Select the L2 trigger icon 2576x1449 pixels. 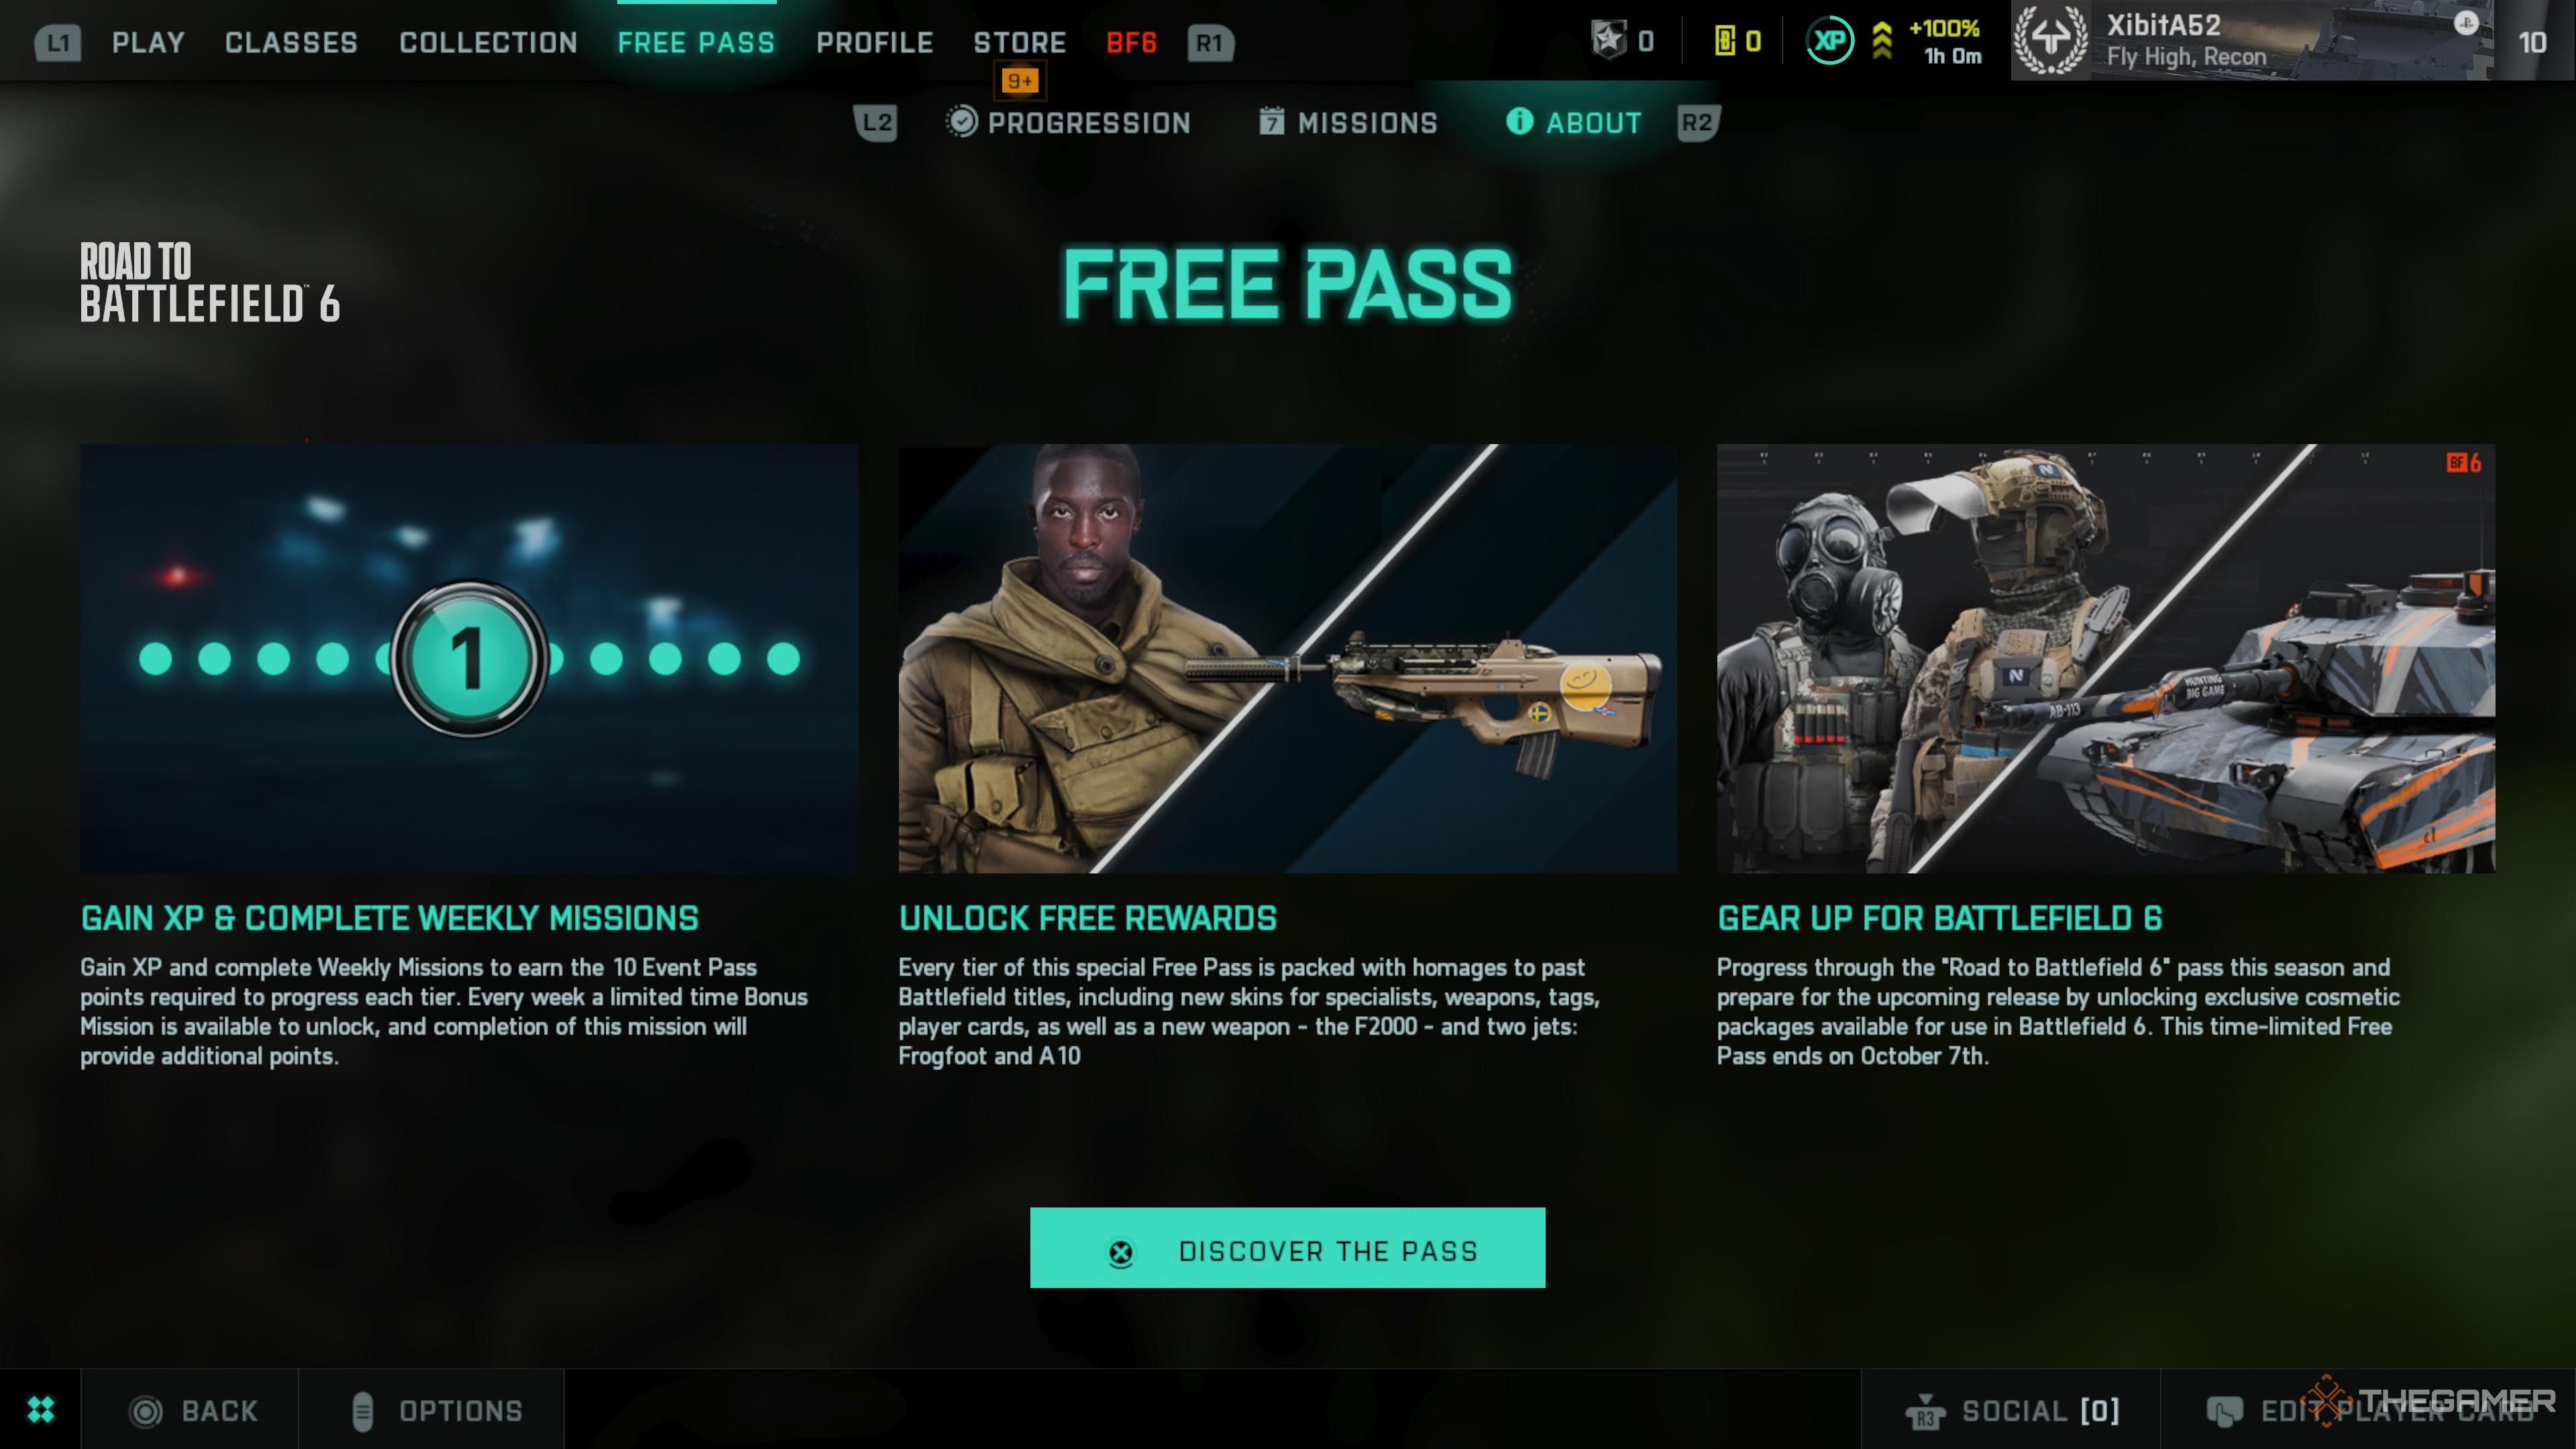coord(876,123)
